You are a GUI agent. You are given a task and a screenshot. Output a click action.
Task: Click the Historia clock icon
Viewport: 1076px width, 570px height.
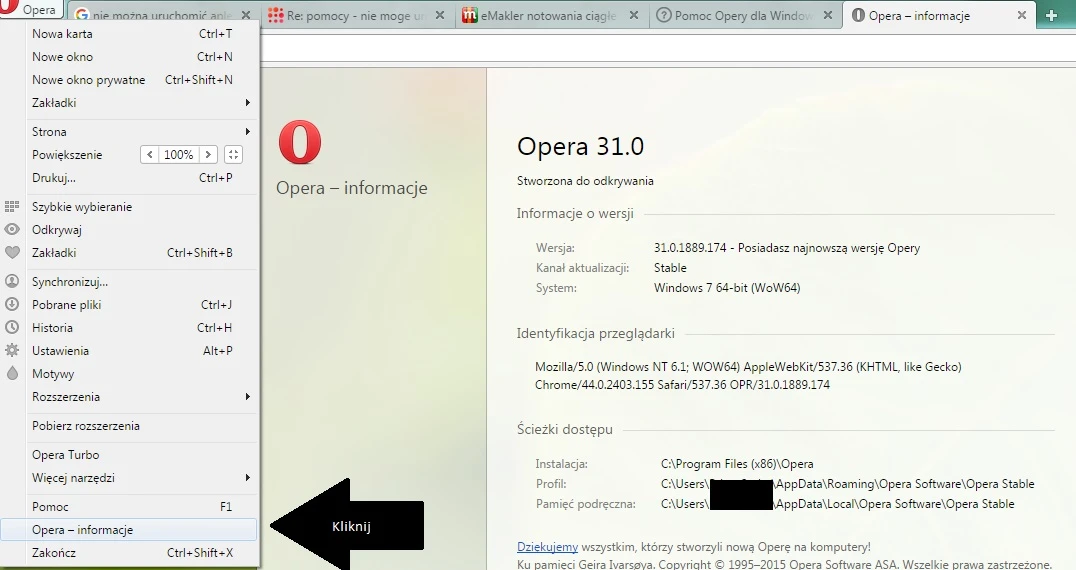coord(12,328)
